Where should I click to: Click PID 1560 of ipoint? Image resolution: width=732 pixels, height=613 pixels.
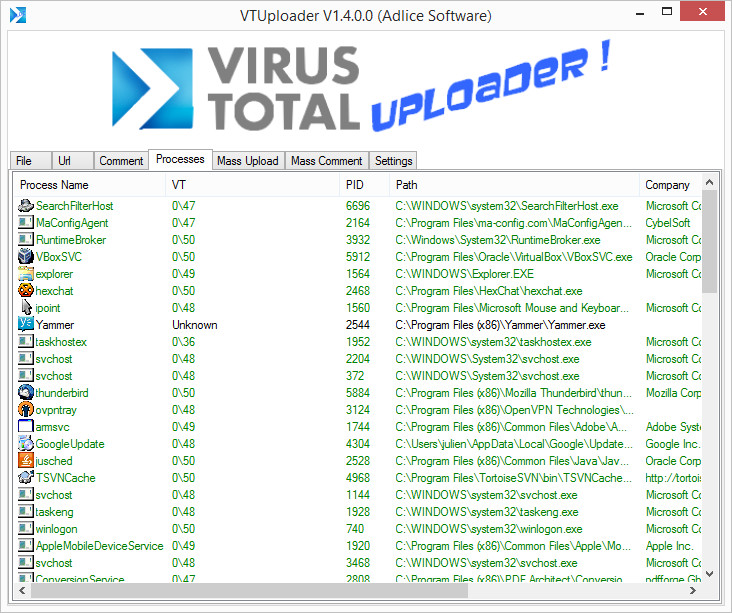coord(358,308)
